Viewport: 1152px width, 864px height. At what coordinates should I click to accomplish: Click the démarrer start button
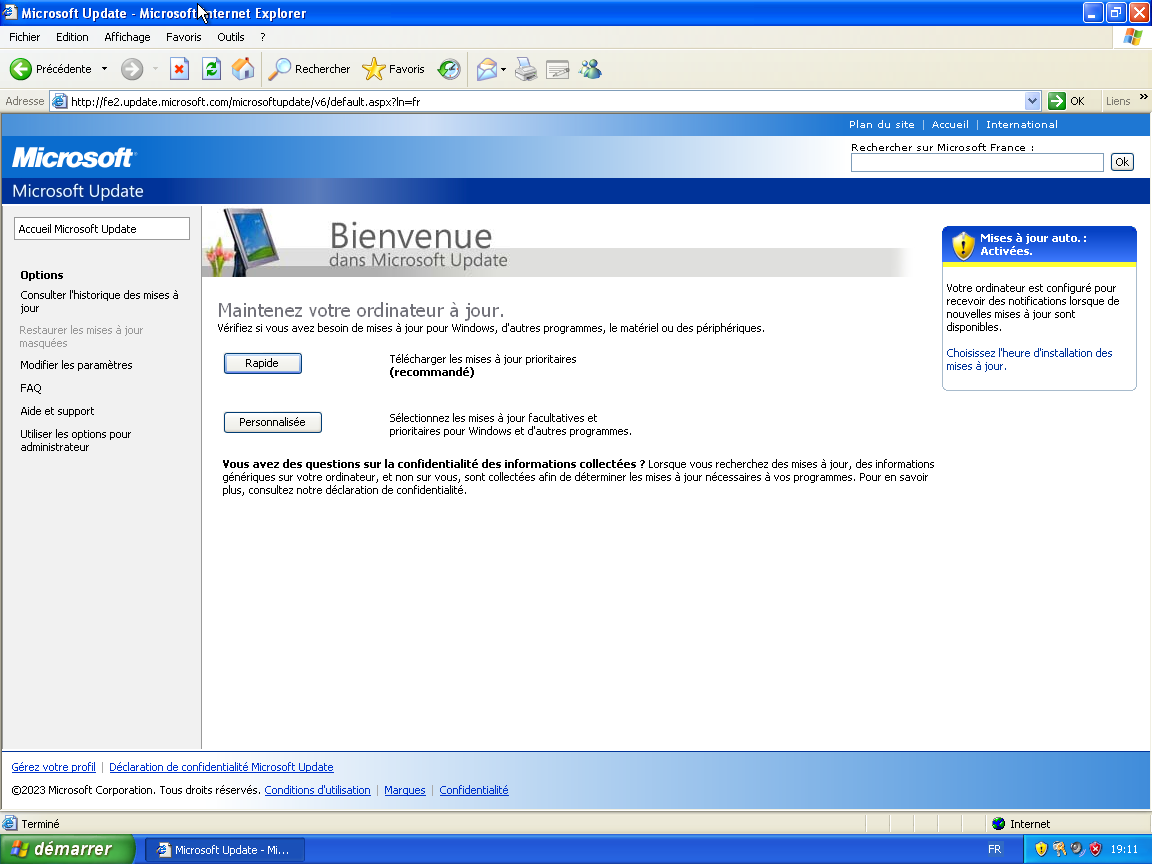(68, 849)
